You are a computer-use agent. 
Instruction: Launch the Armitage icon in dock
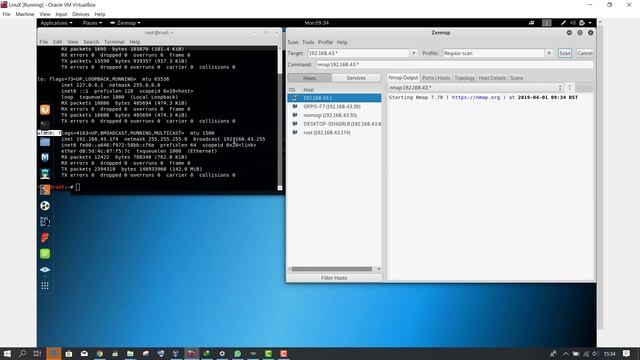pyautogui.click(x=45, y=174)
